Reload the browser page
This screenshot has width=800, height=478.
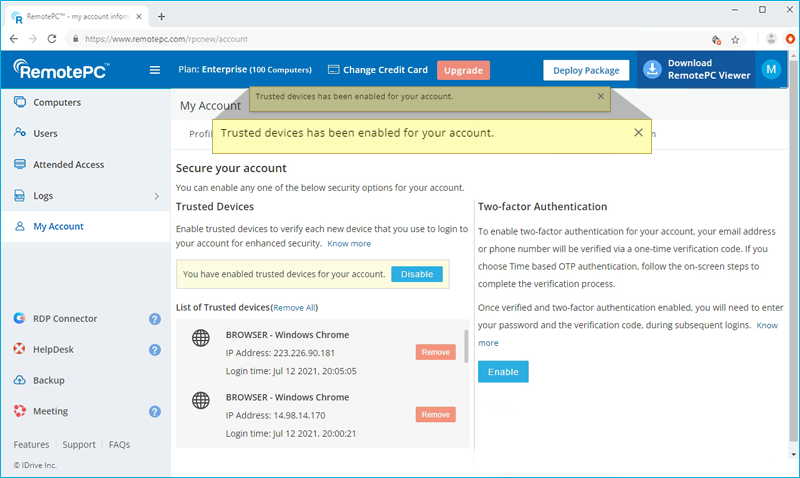[52, 39]
